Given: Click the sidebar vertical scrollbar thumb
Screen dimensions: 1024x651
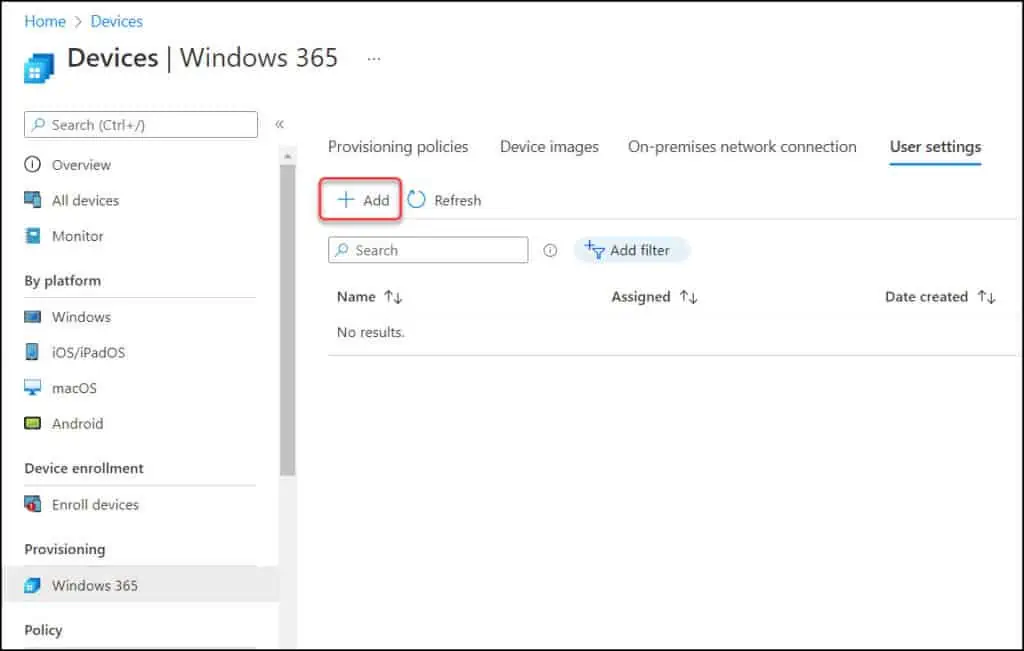Looking at the screenshot, I should [x=287, y=320].
